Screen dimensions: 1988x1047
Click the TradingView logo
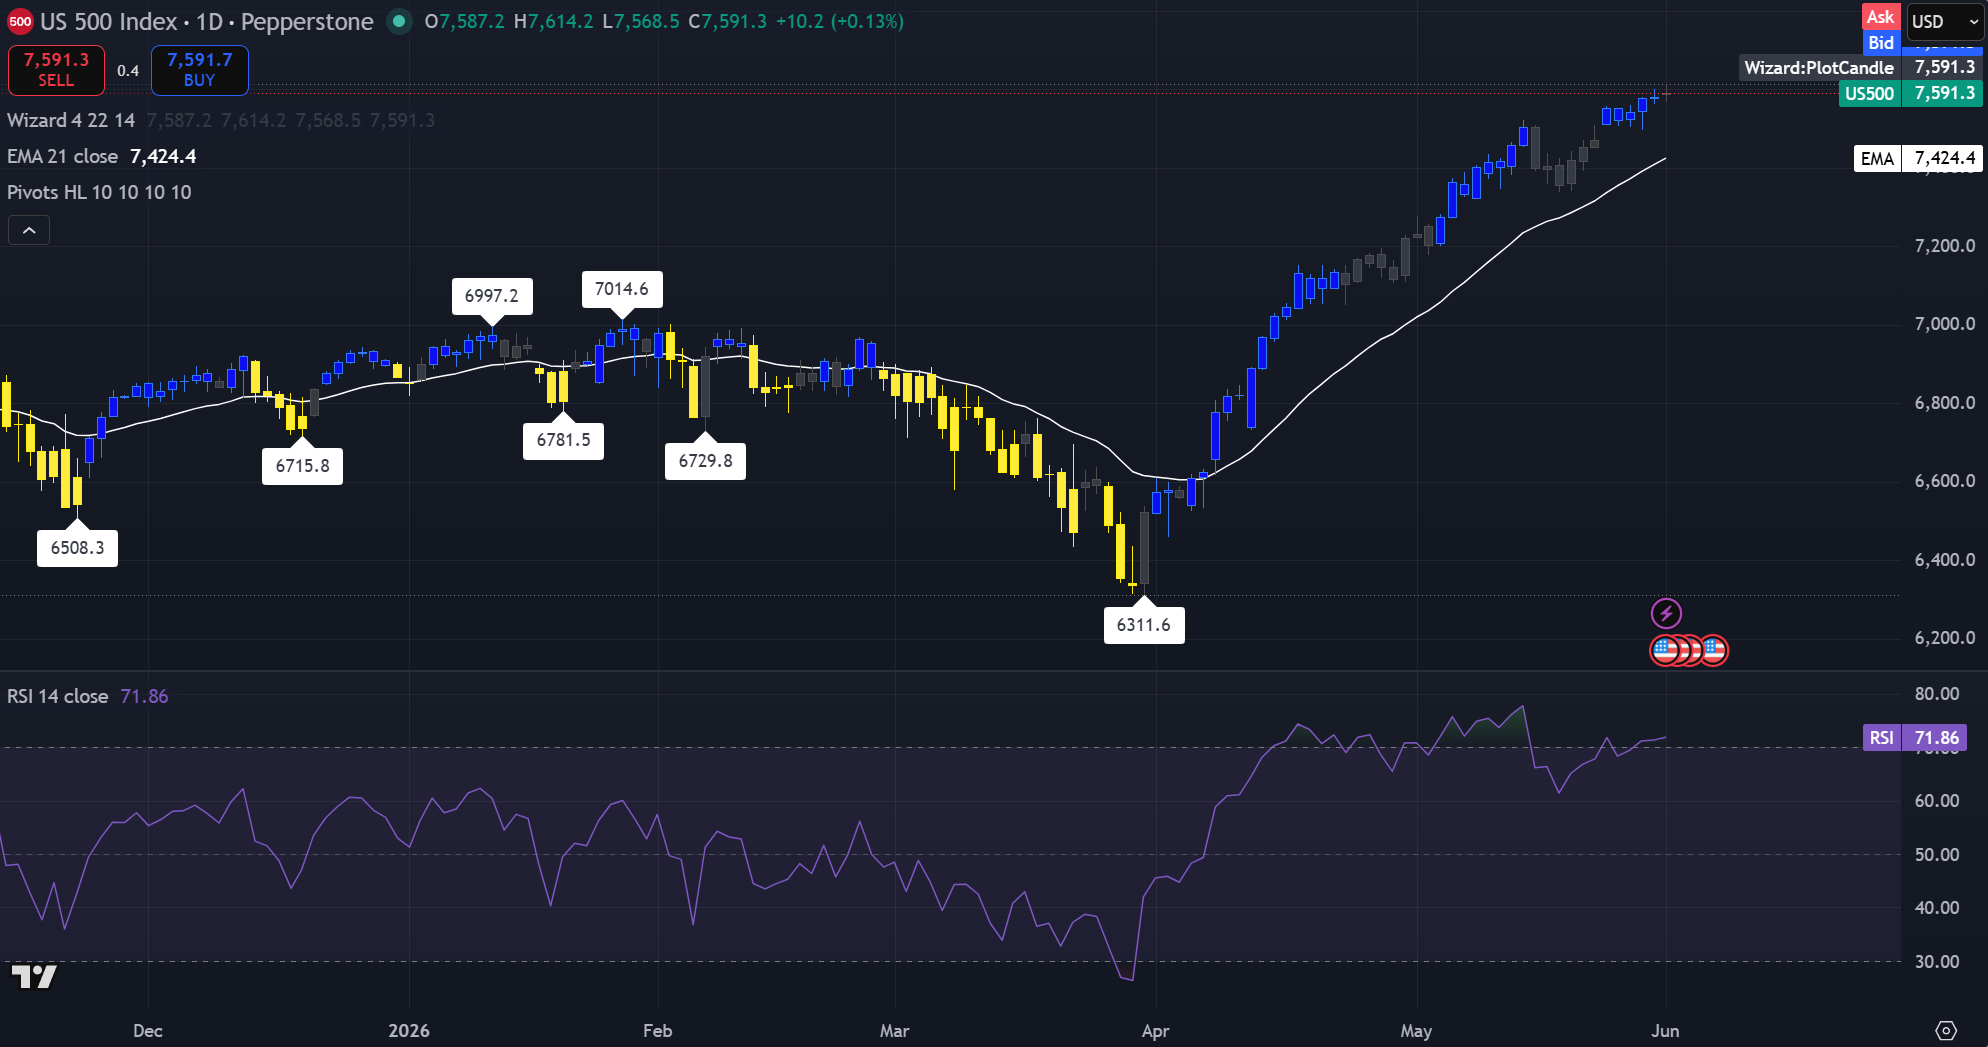[33, 976]
